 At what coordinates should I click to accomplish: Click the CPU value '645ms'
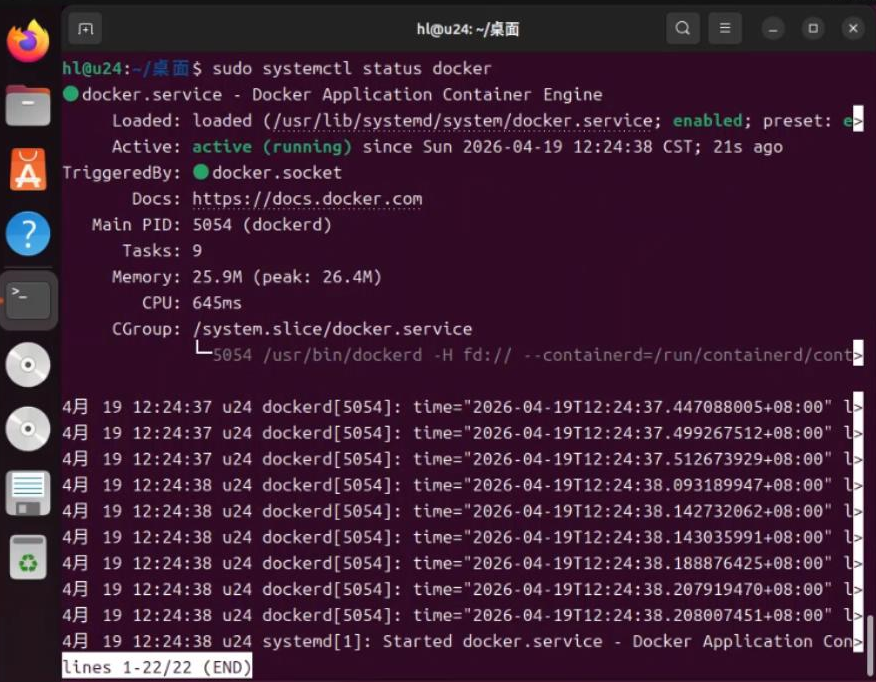coord(217,303)
